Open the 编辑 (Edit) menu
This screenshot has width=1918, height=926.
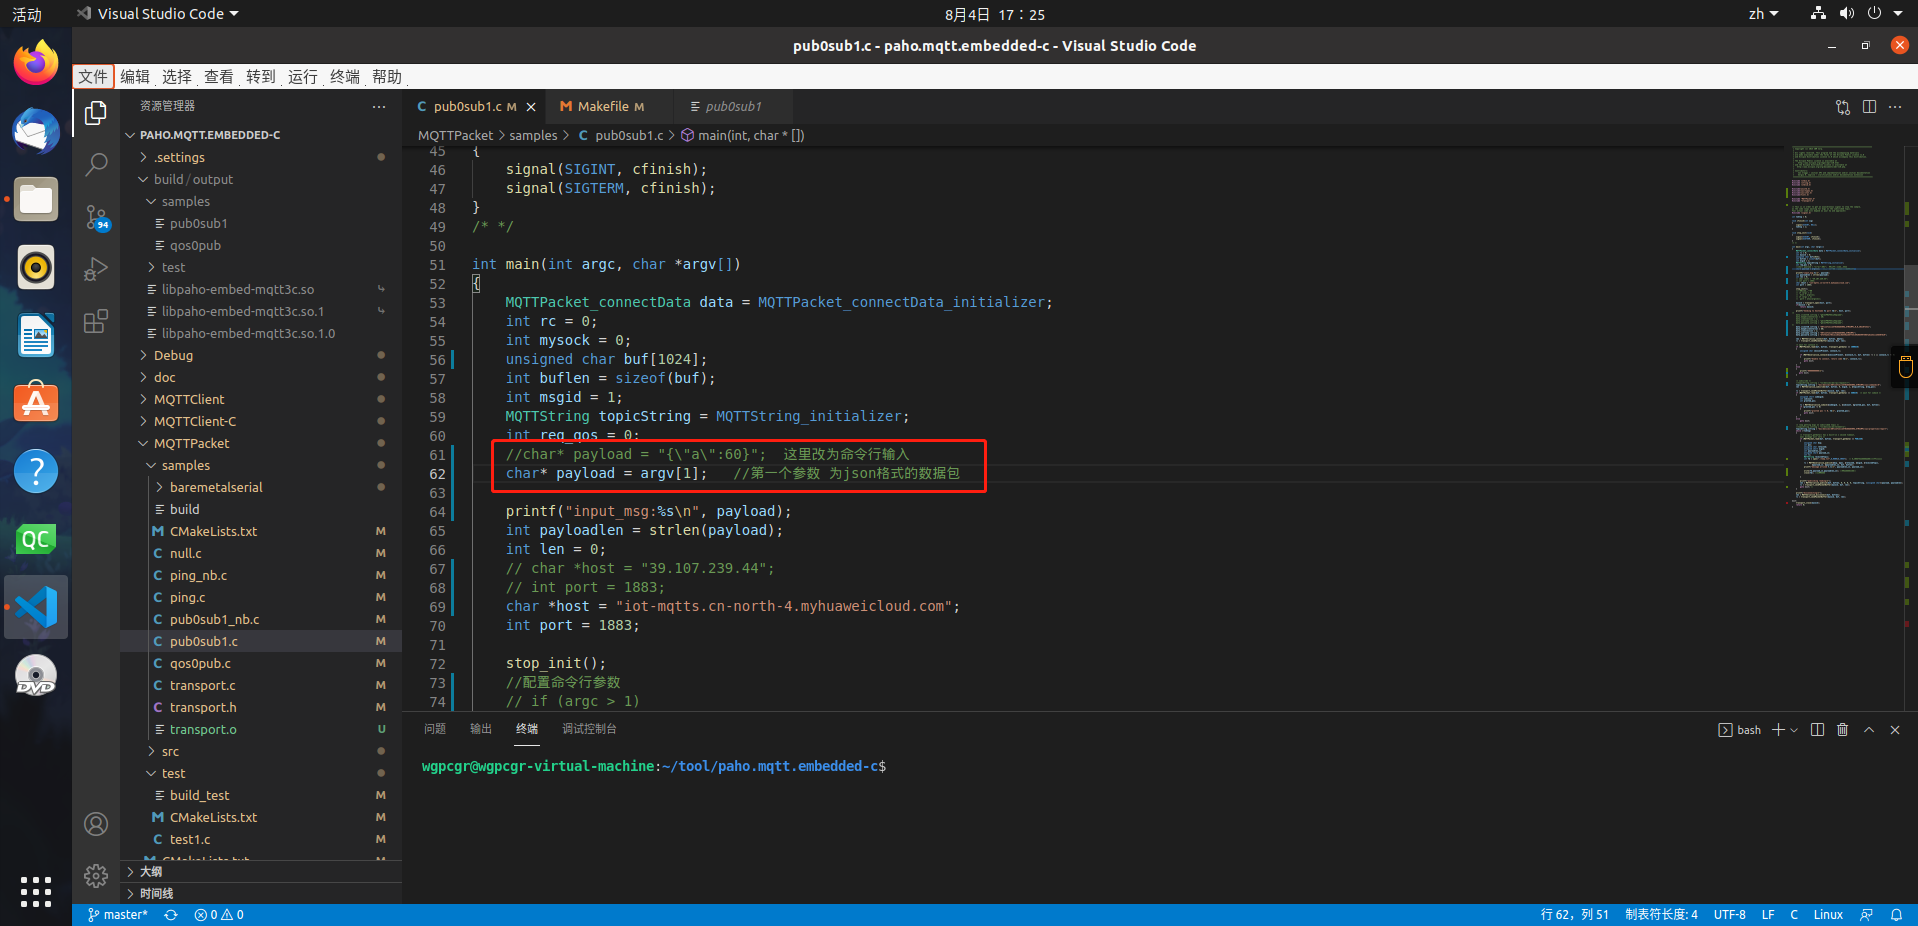(x=135, y=77)
